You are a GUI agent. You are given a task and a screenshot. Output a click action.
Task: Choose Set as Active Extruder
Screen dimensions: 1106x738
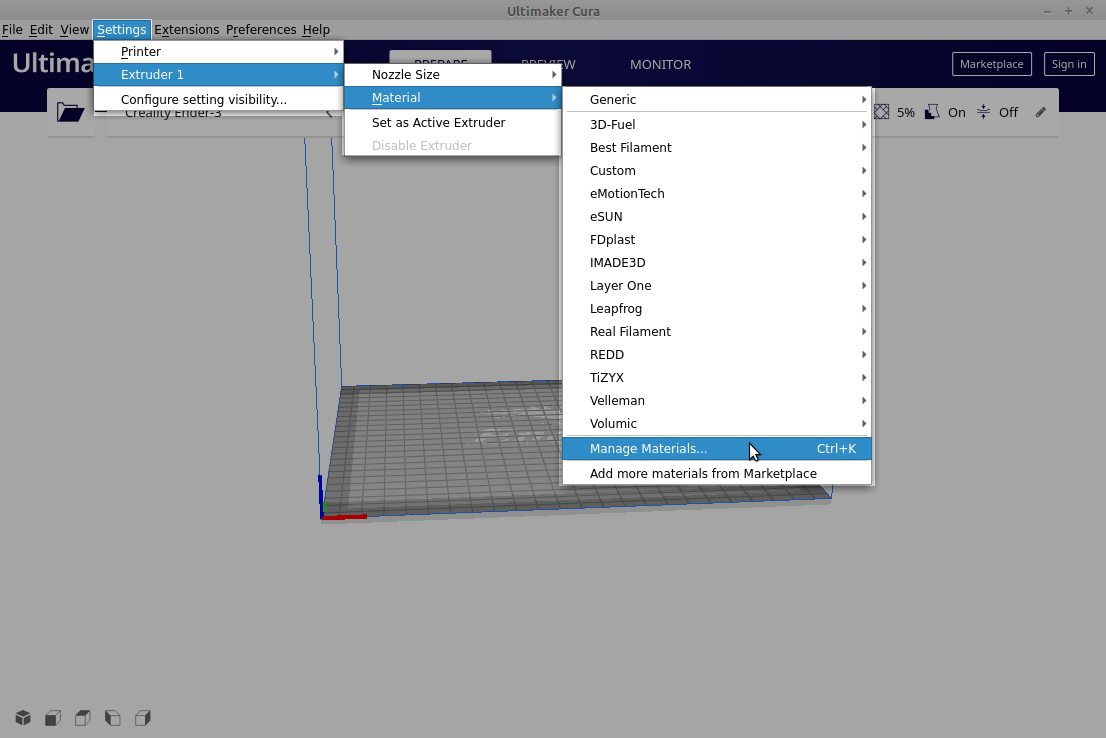point(453,123)
